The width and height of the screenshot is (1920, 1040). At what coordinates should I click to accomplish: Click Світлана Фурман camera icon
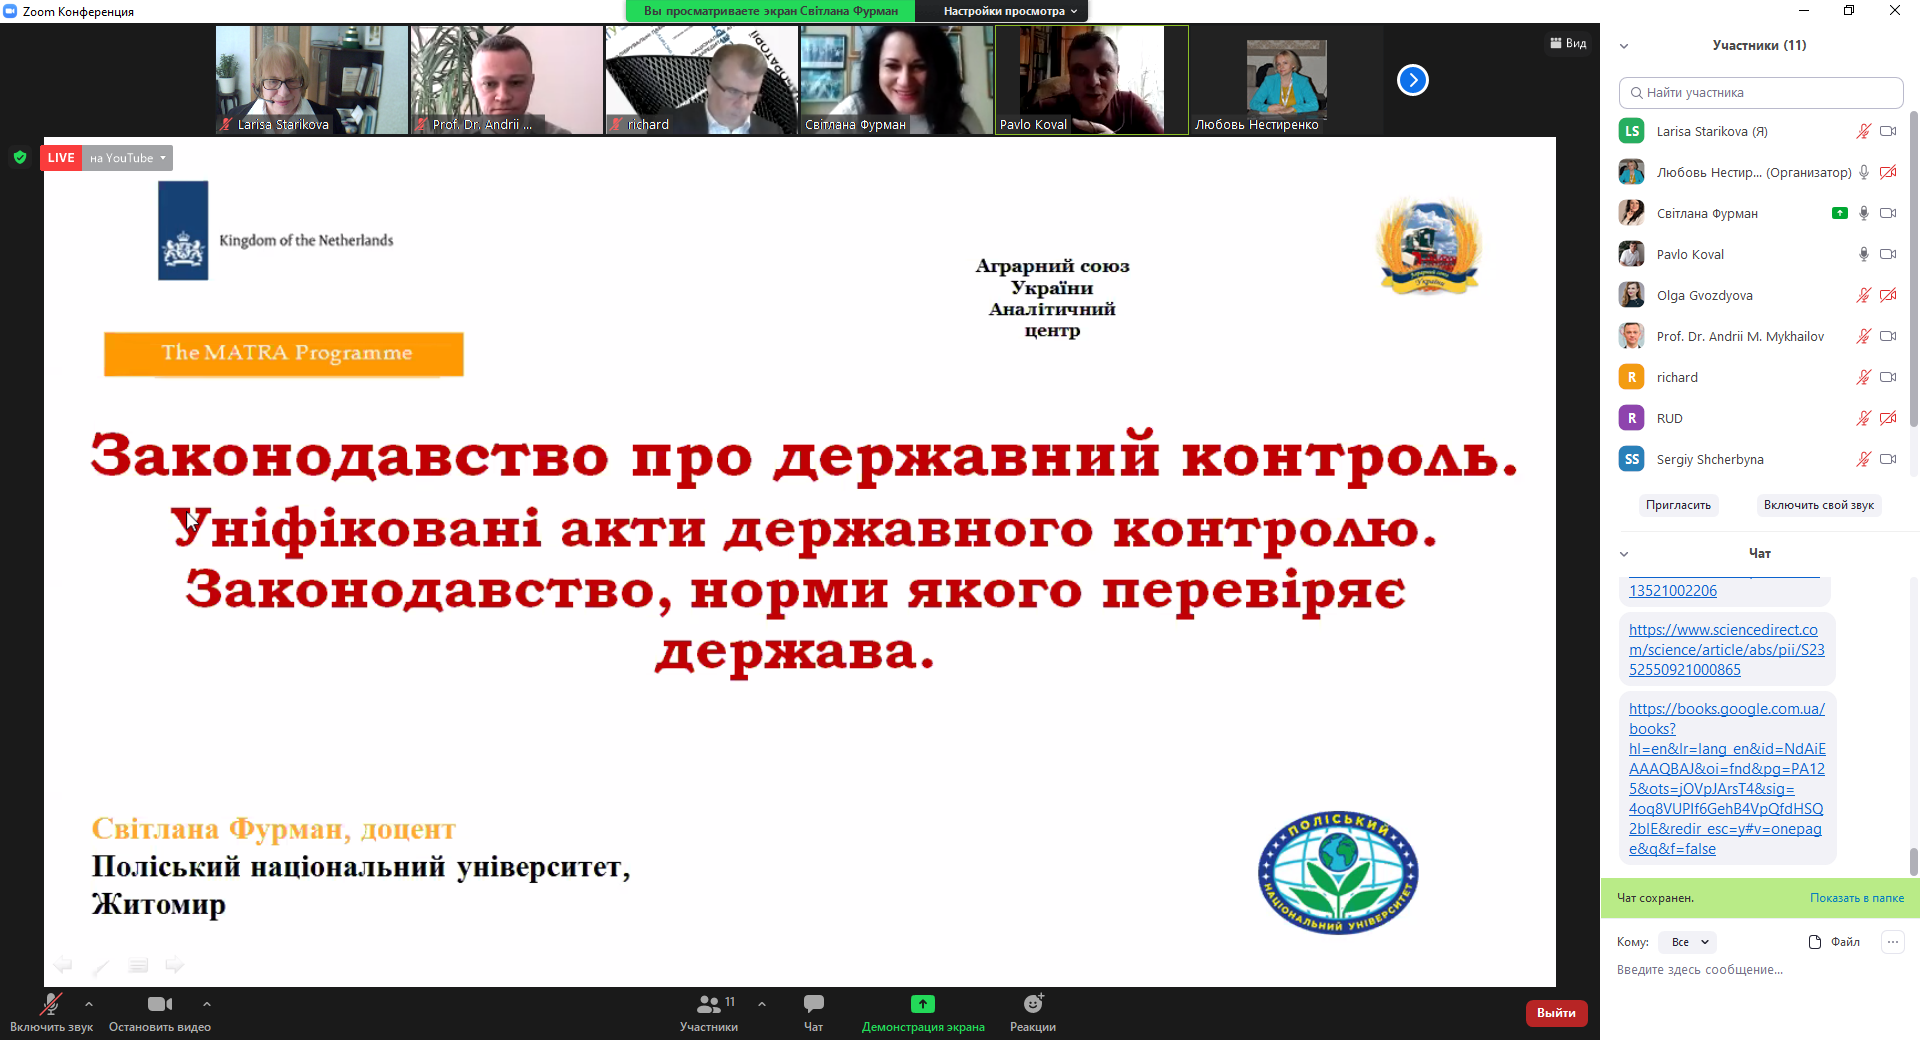[1888, 213]
